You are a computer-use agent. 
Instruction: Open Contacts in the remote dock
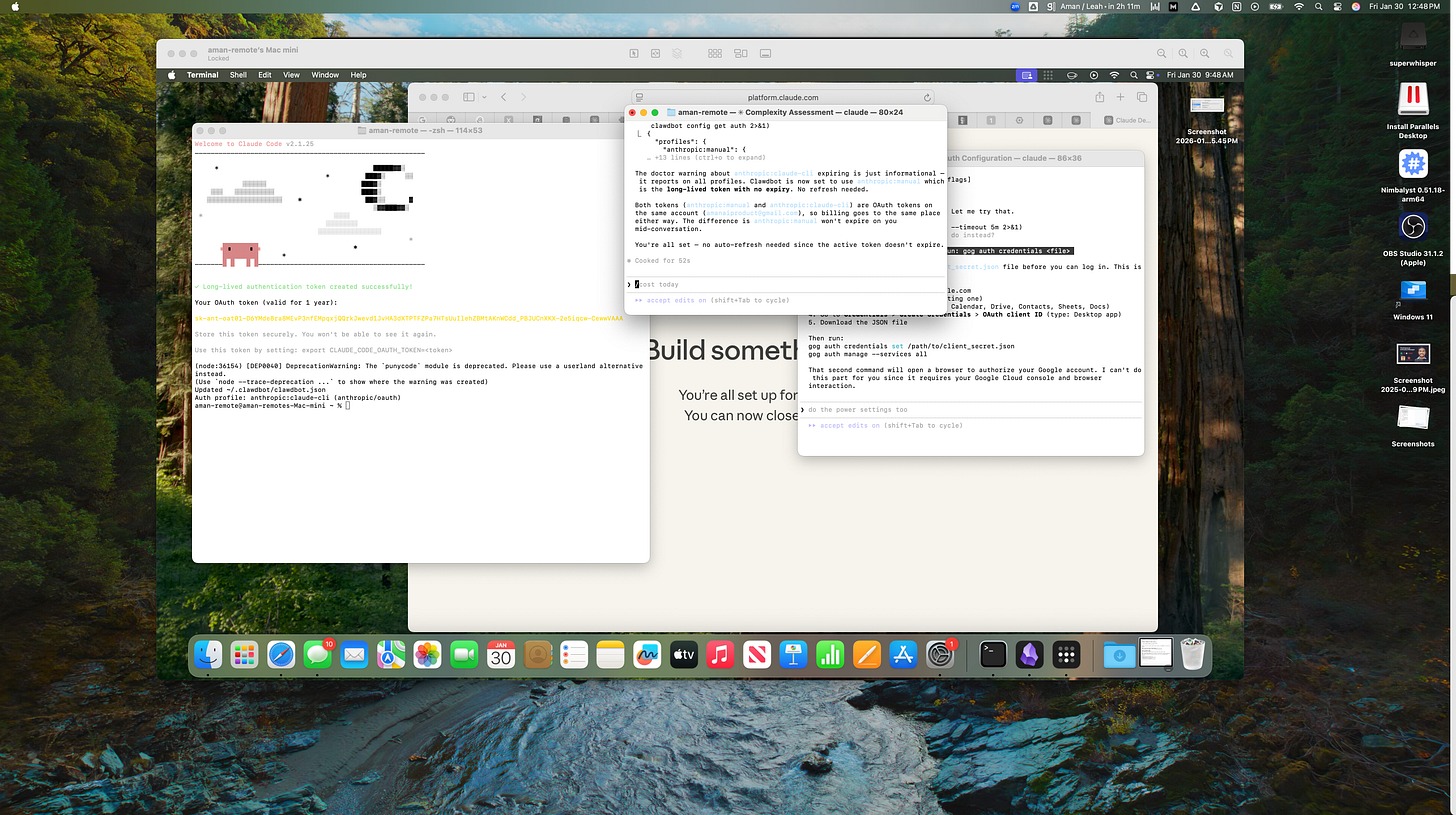(538, 655)
